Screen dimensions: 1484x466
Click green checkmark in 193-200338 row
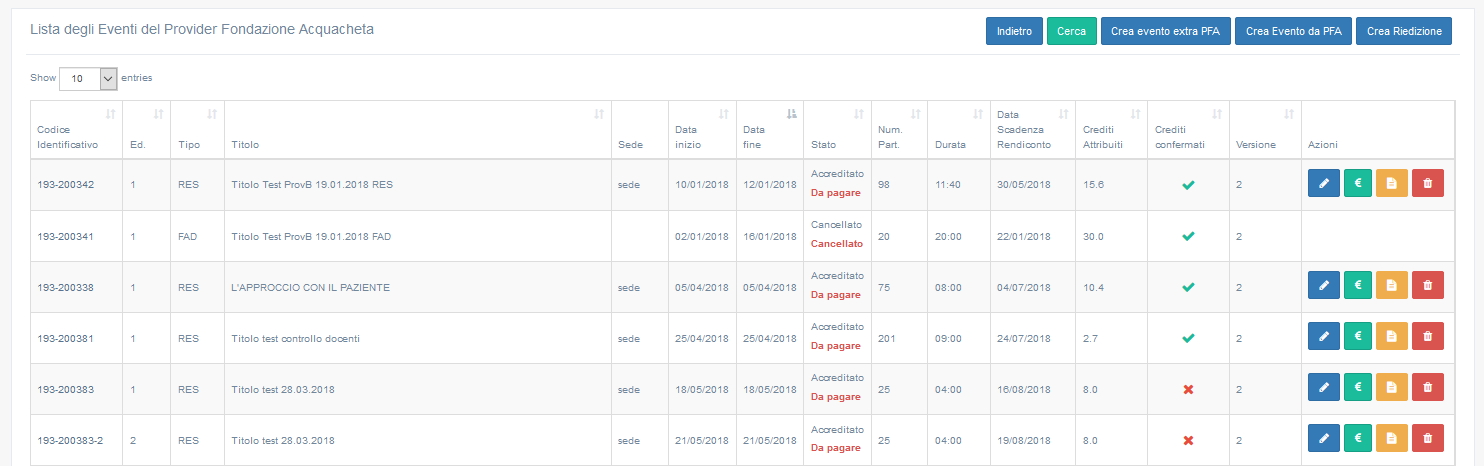pyautogui.click(x=1188, y=287)
